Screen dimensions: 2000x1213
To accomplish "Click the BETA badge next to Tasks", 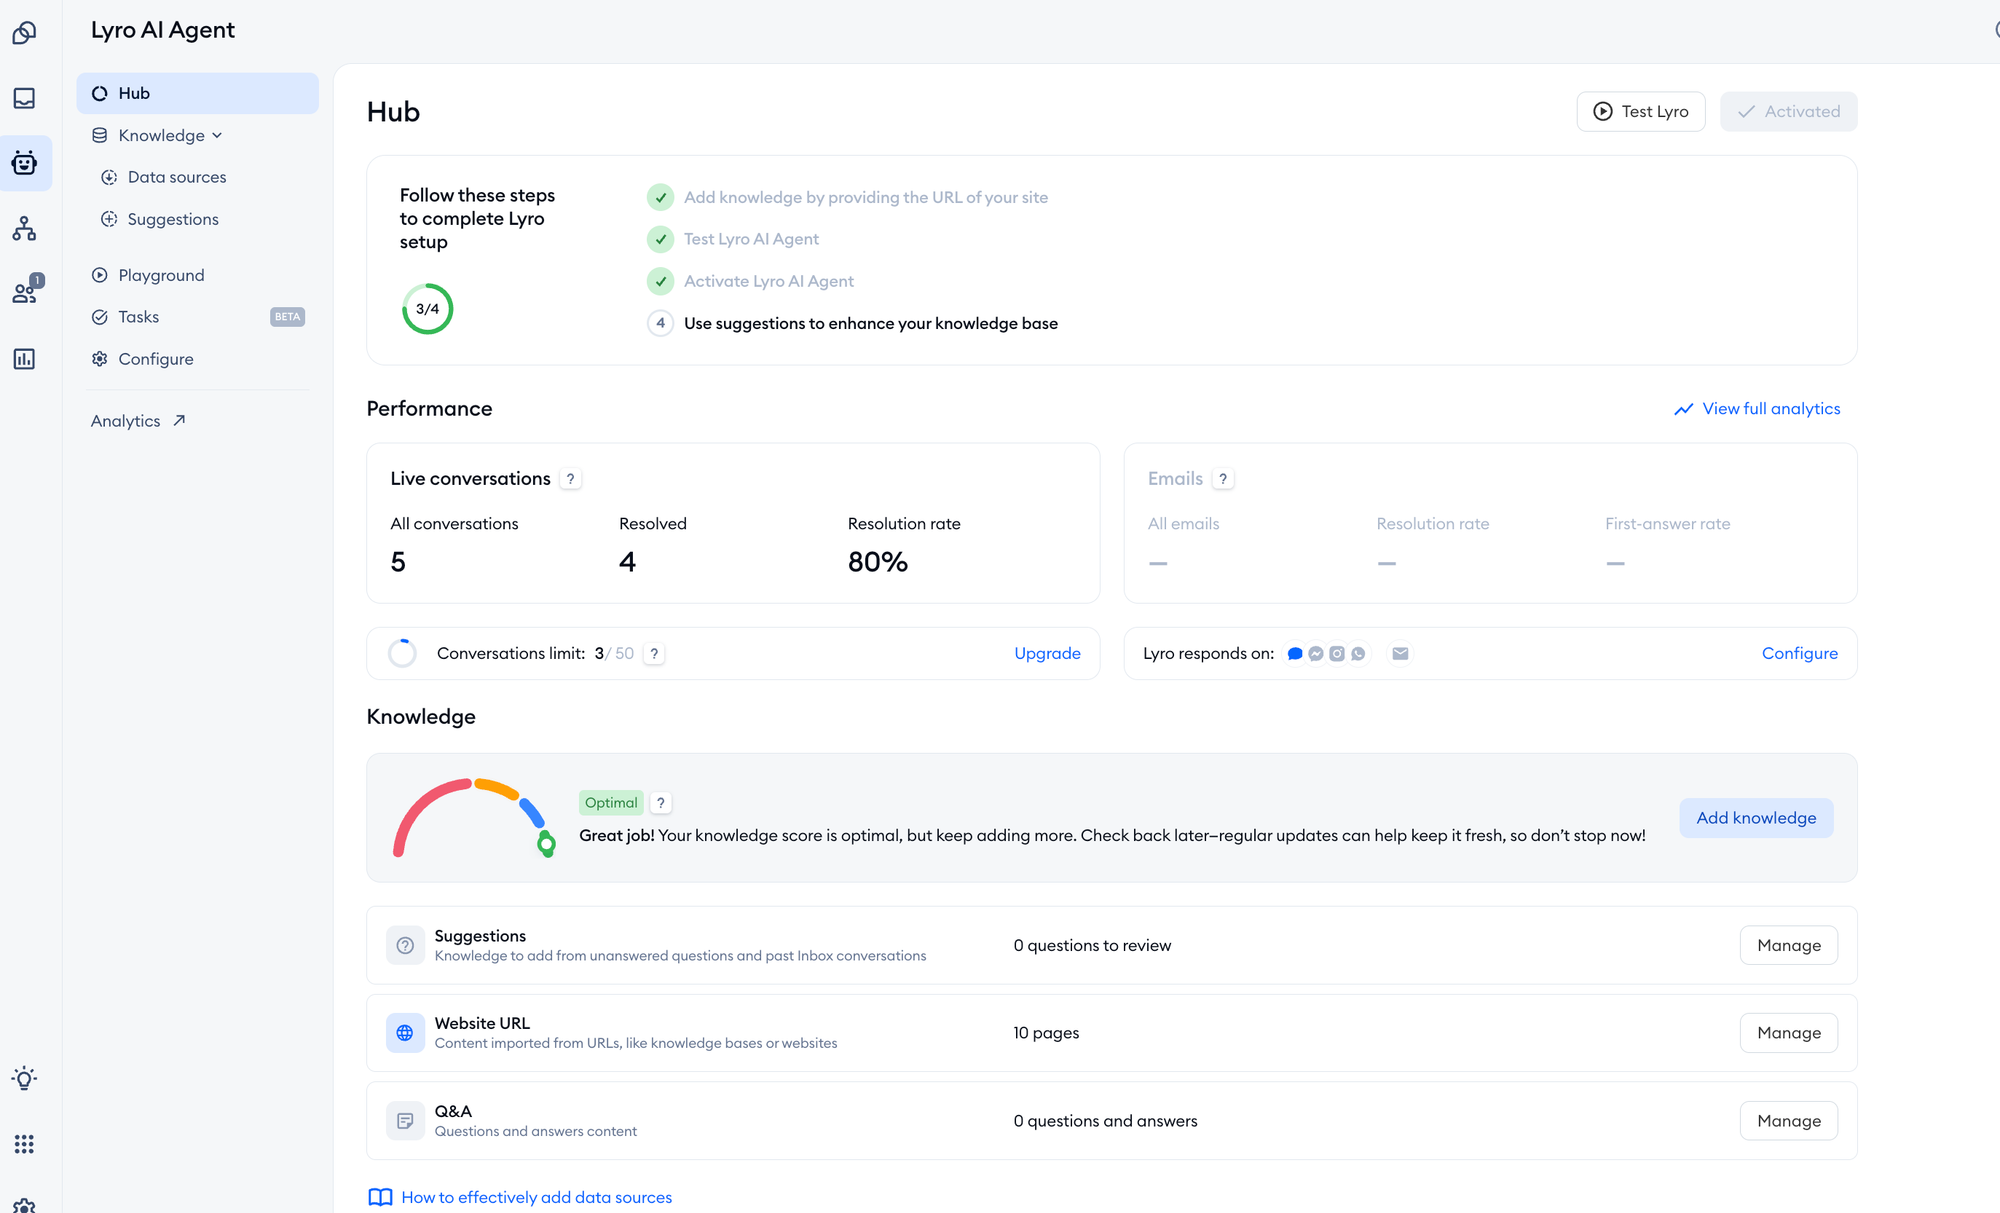I will (287, 317).
